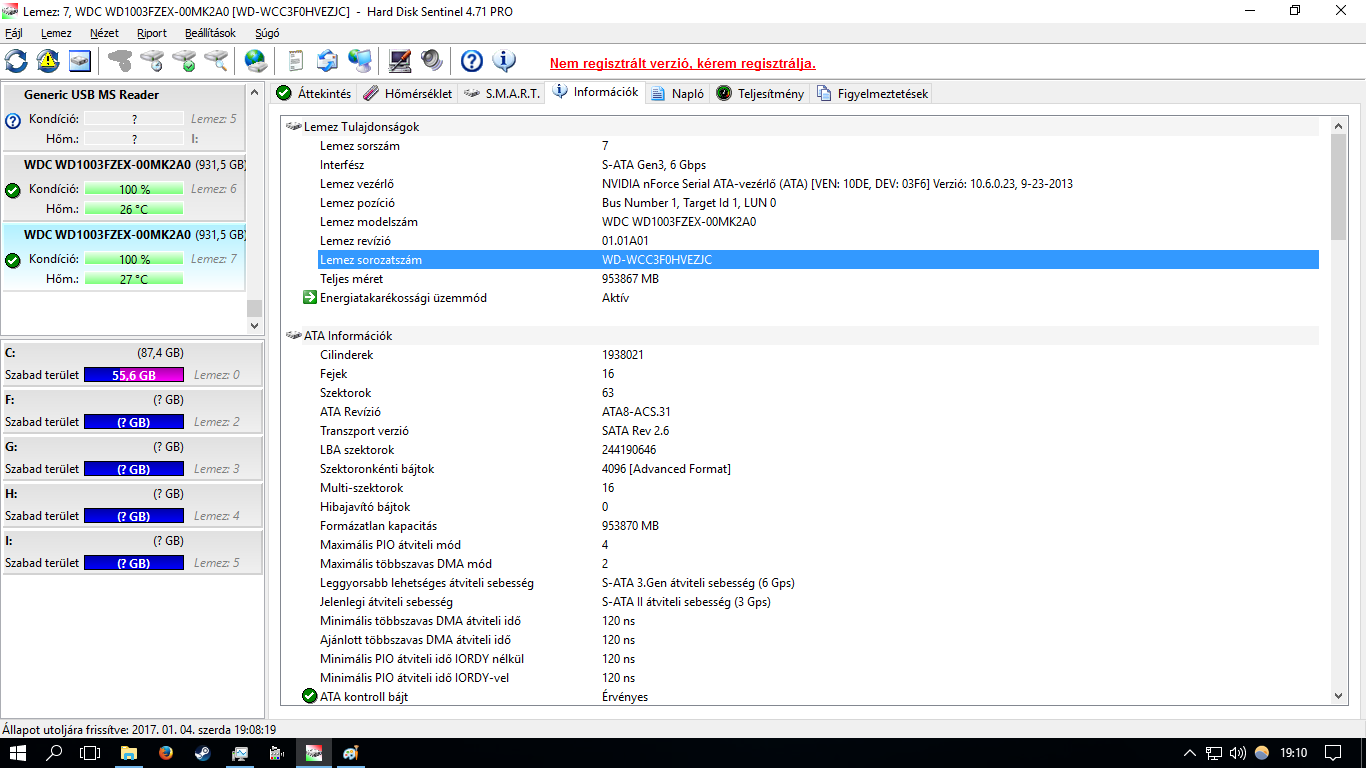Screen dimensions: 1366x768
Task: Click the refresh with warning triangle icon
Action: pos(48,60)
